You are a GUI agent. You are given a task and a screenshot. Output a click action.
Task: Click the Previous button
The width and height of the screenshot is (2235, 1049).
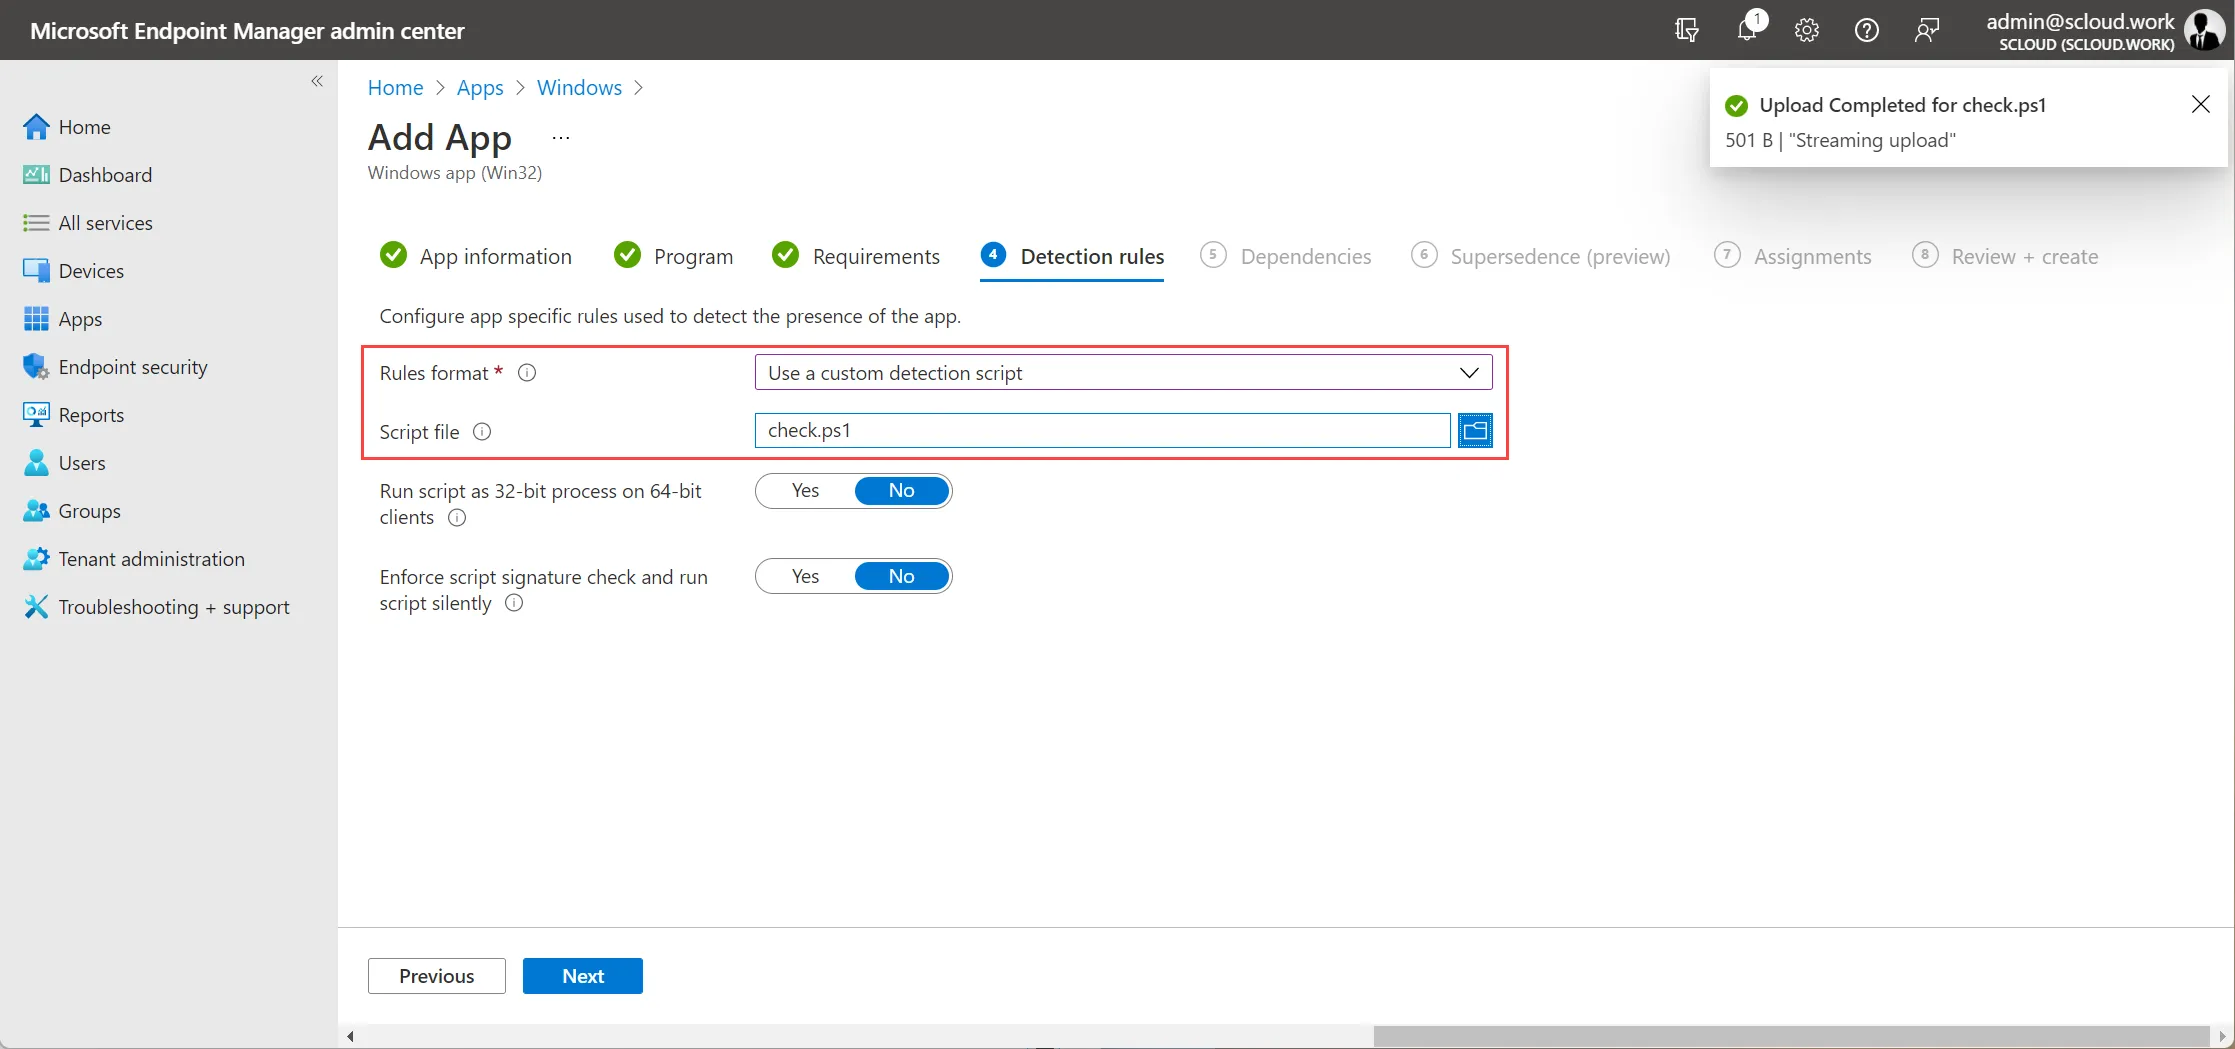[437, 976]
